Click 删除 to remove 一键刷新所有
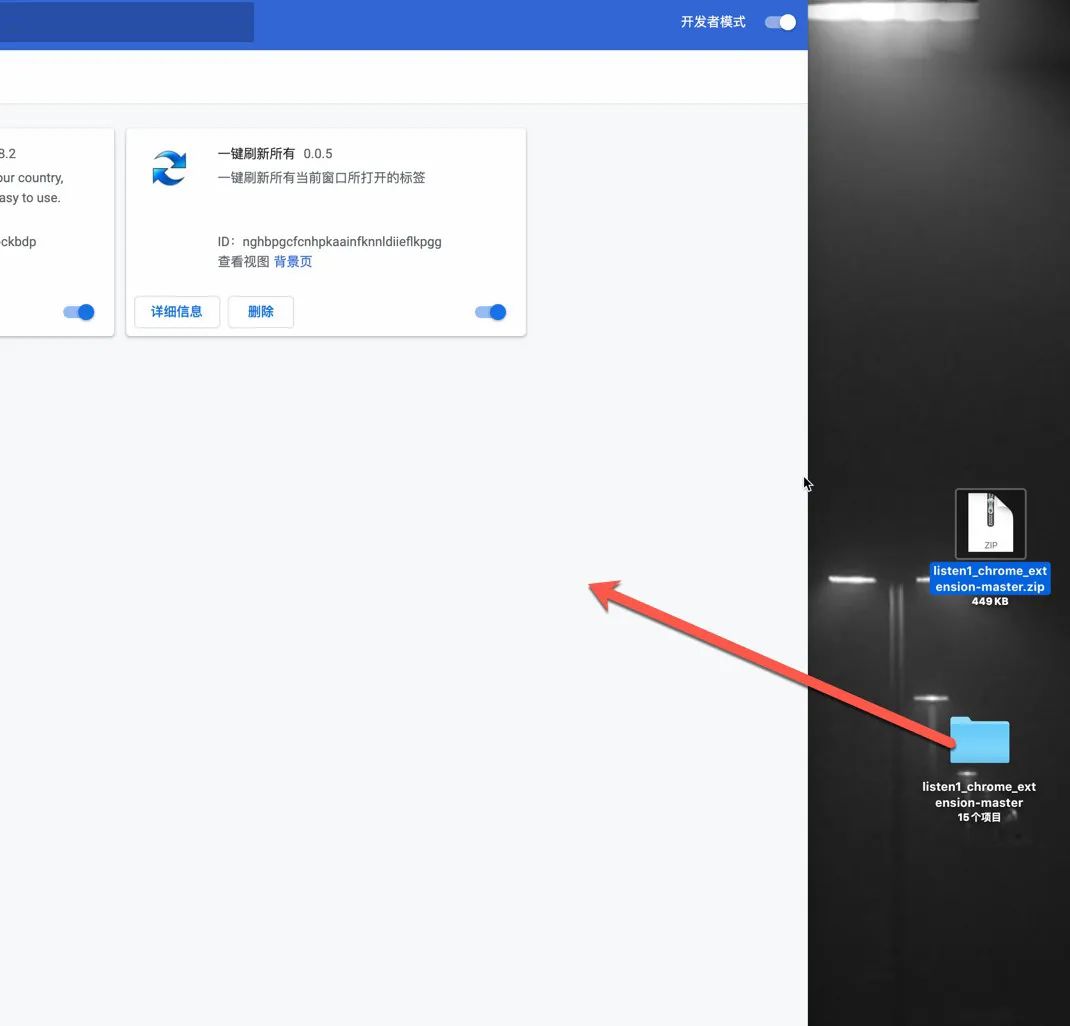Image resolution: width=1070 pixels, height=1026 pixels. point(261,312)
